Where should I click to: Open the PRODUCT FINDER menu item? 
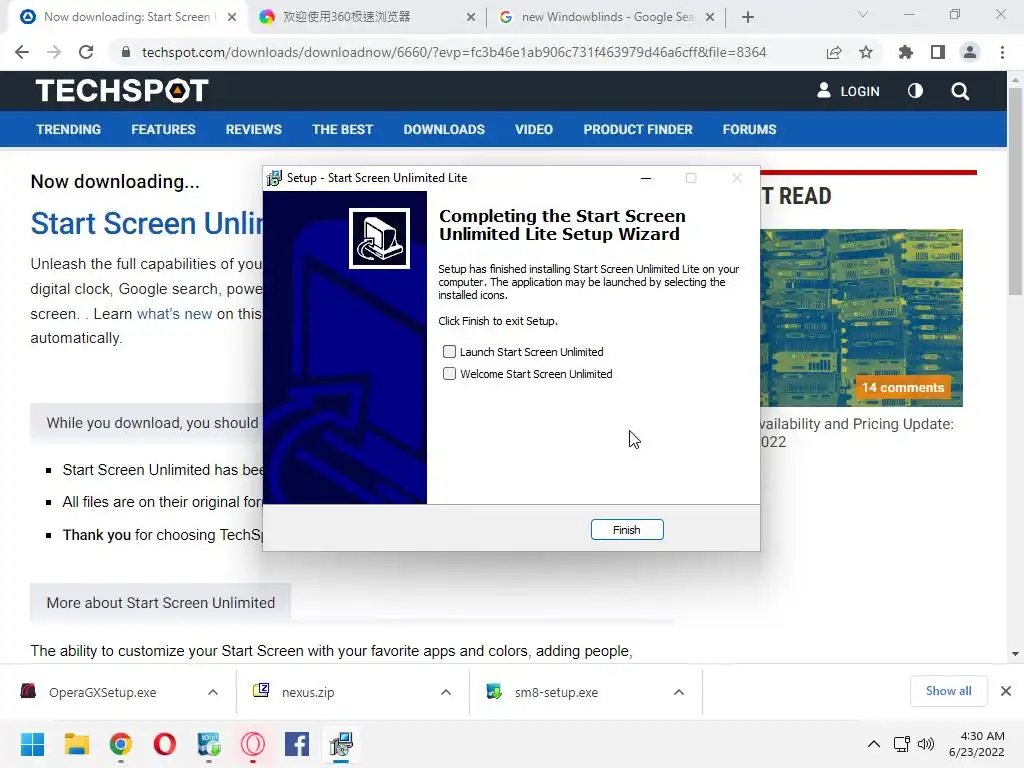click(x=638, y=129)
